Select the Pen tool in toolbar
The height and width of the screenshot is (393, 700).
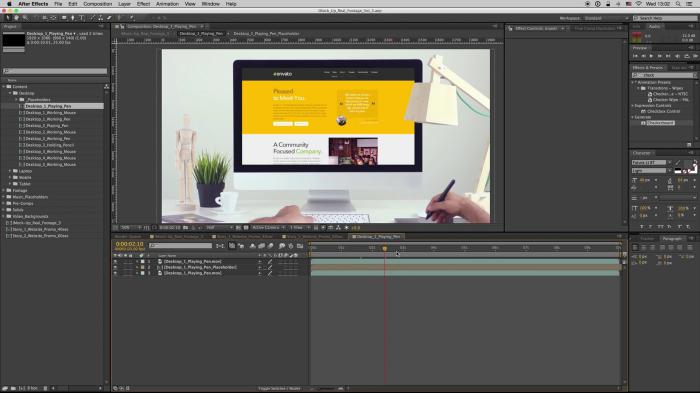click(x=73, y=18)
